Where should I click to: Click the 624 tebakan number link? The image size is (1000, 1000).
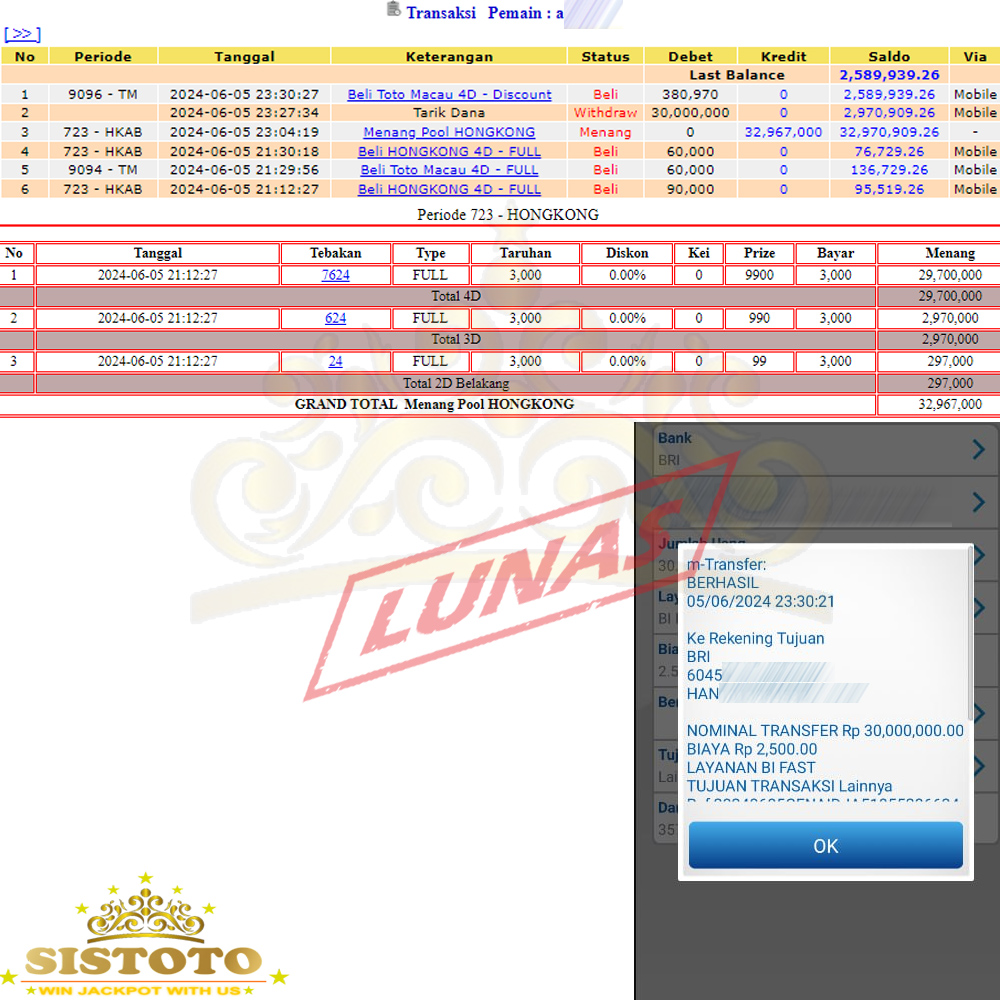335,318
